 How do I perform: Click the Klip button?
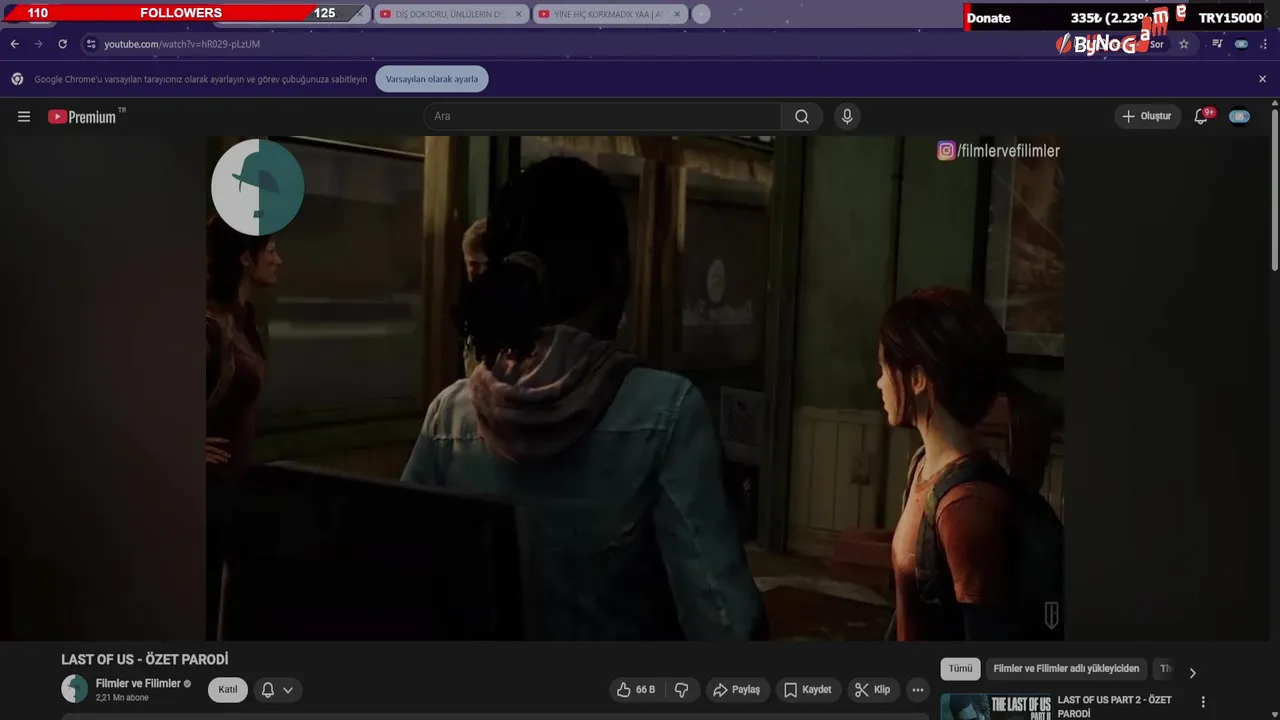(872, 690)
